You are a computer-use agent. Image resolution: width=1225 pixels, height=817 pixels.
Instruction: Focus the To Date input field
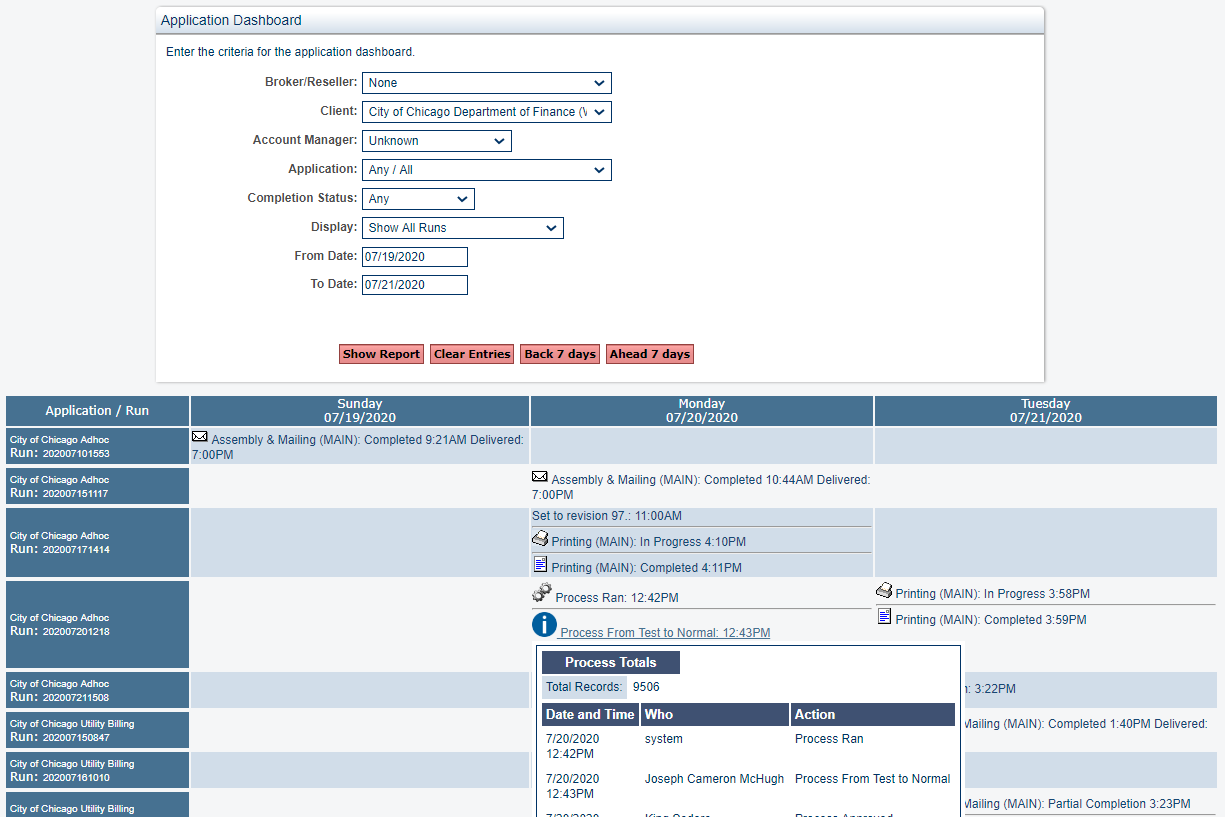tap(415, 285)
